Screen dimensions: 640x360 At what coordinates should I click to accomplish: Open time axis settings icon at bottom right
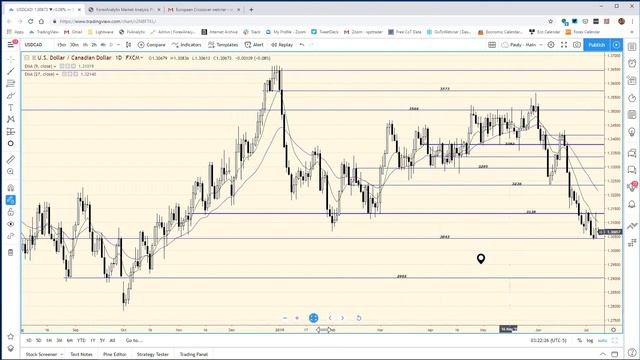pos(613,329)
